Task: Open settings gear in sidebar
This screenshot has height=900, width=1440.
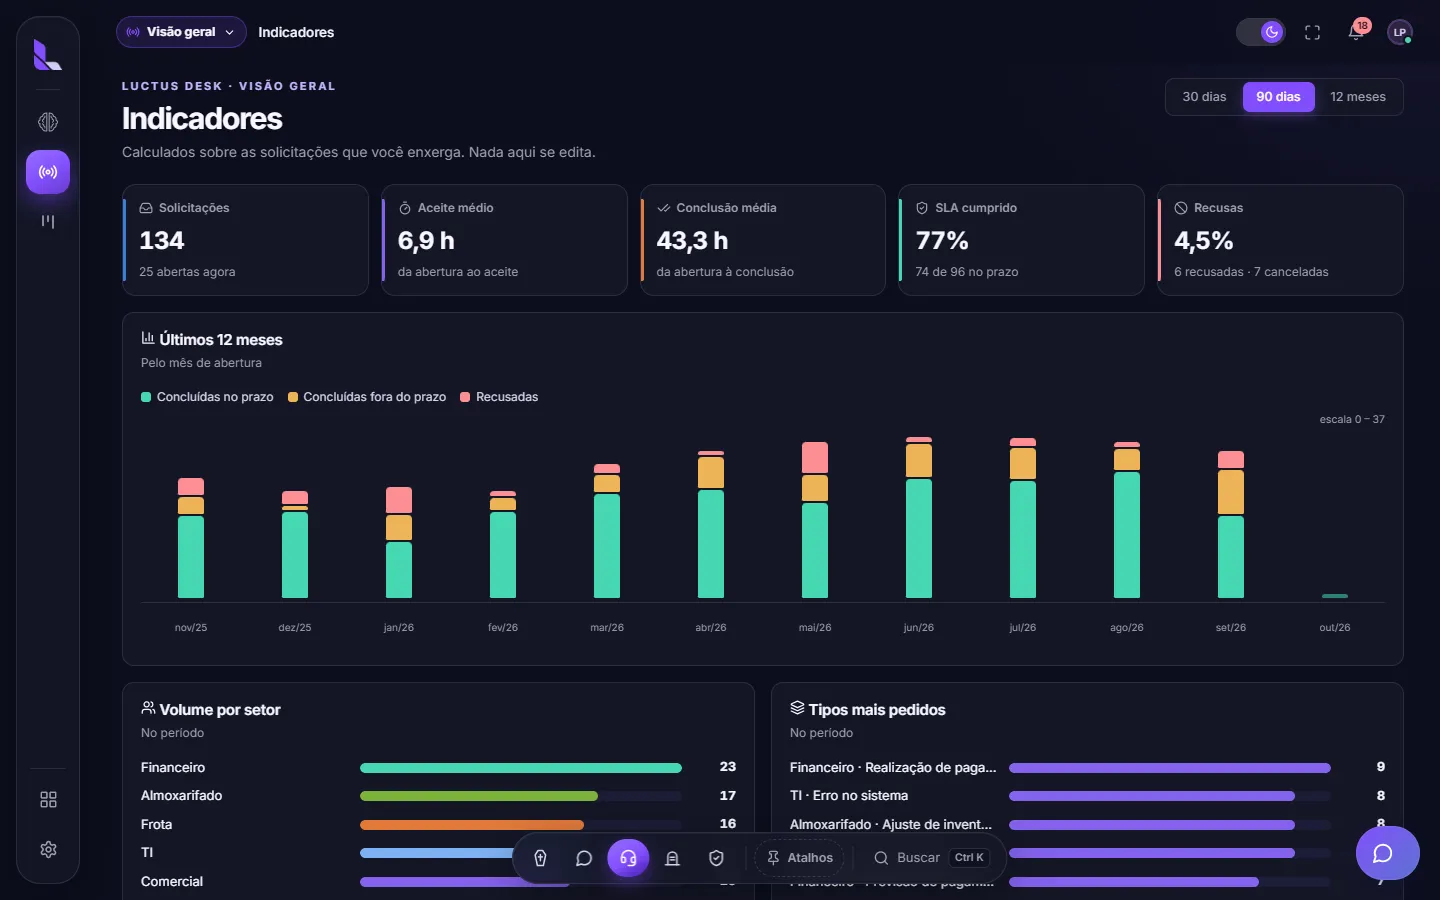Action: click(x=48, y=849)
